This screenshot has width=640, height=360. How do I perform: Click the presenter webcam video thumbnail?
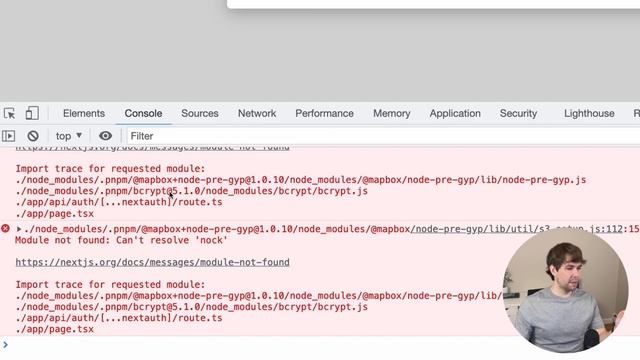(565, 290)
